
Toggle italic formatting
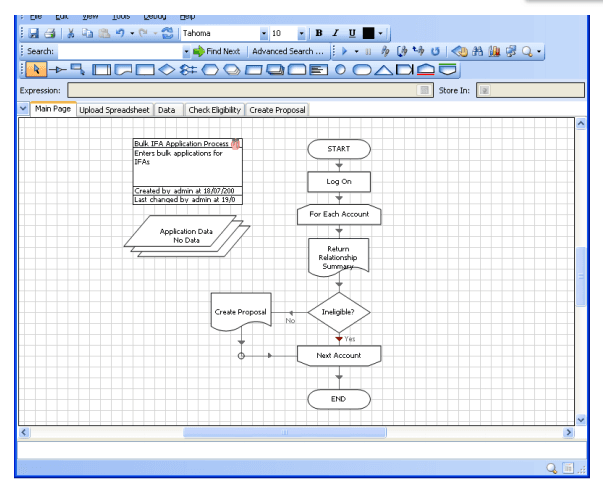click(x=334, y=33)
